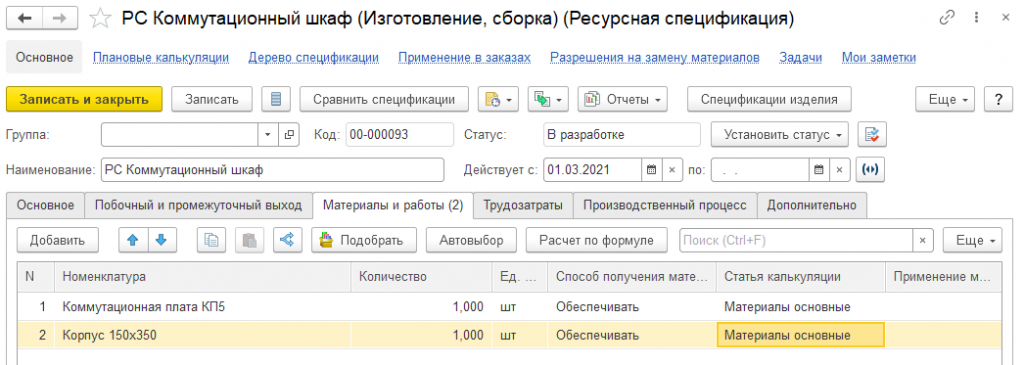
Task: Switch to Производственный процесс tab
Action: coord(665,205)
